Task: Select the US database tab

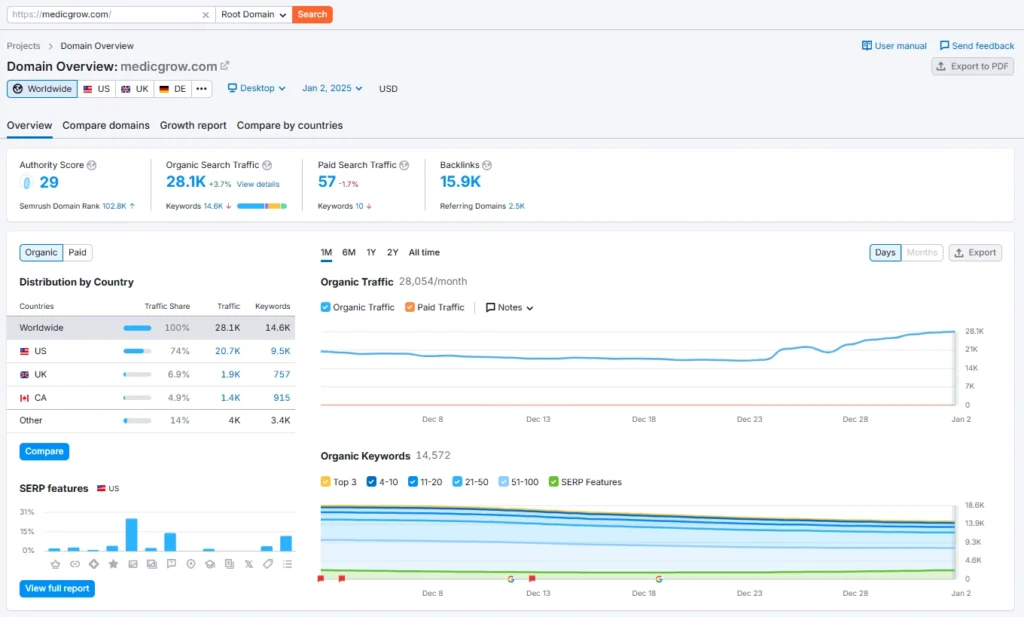Action: 97,89
